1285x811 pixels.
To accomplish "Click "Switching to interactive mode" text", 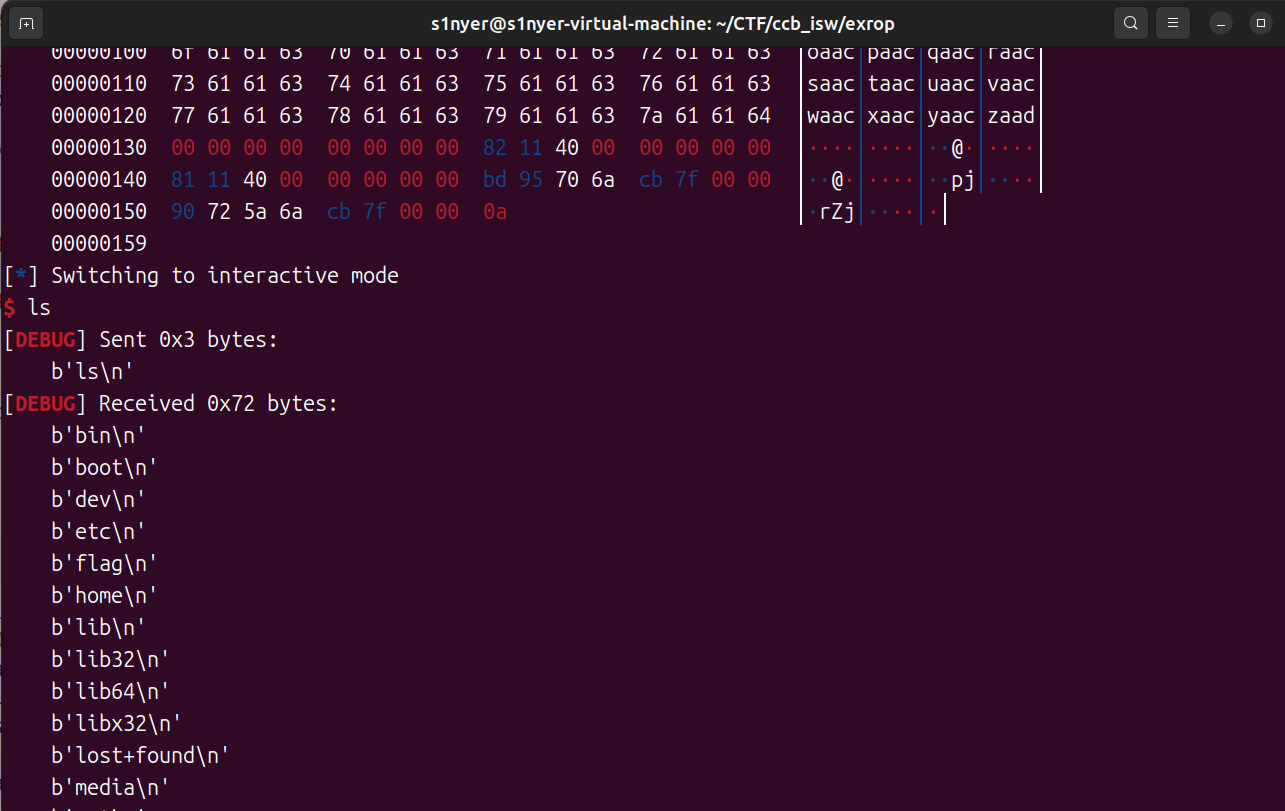I will [x=224, y=275].
